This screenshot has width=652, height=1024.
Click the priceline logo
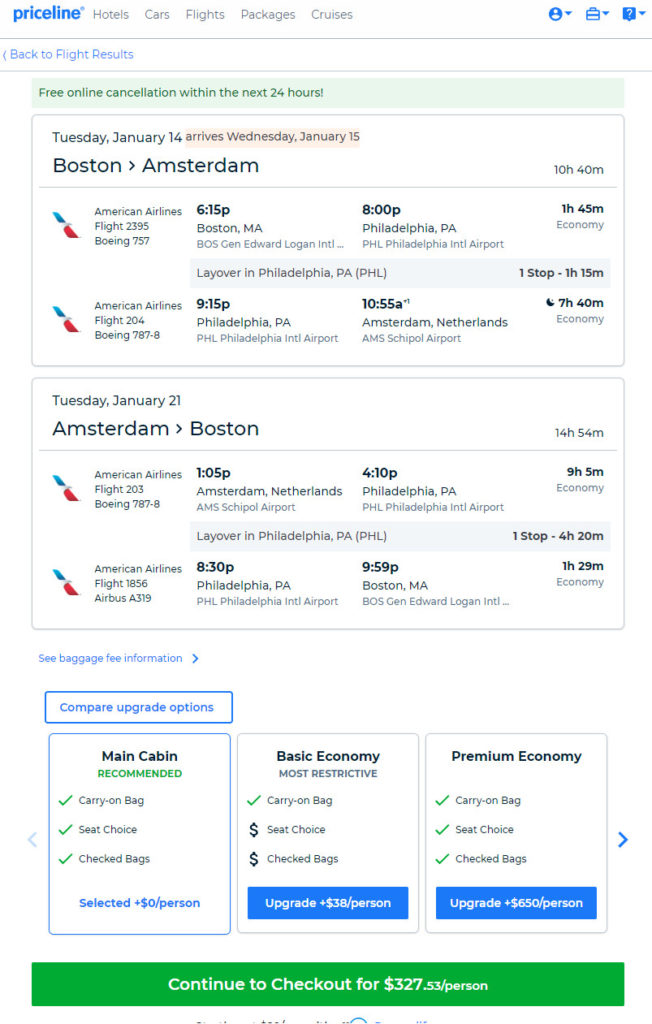point(48,14)
